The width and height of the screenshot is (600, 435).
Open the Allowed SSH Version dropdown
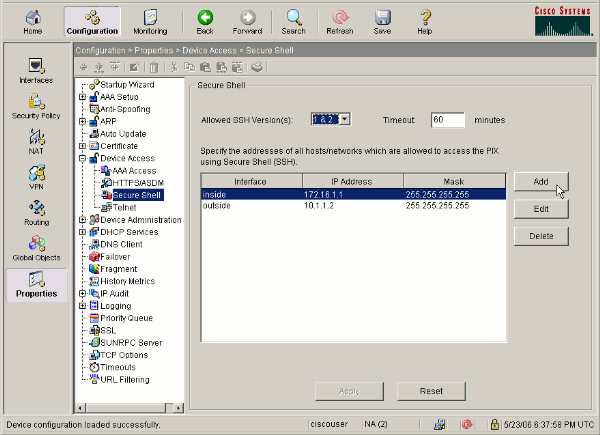345,119
